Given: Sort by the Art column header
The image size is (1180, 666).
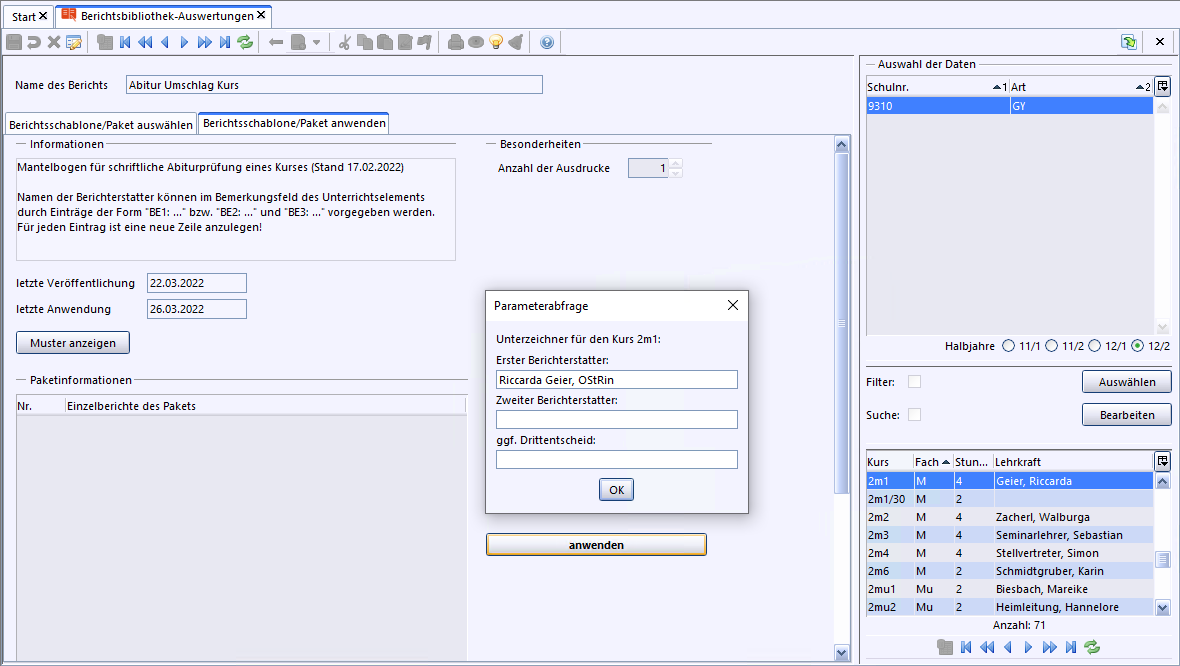Looking at the screenshot, I should click(x=1081, y=87).
